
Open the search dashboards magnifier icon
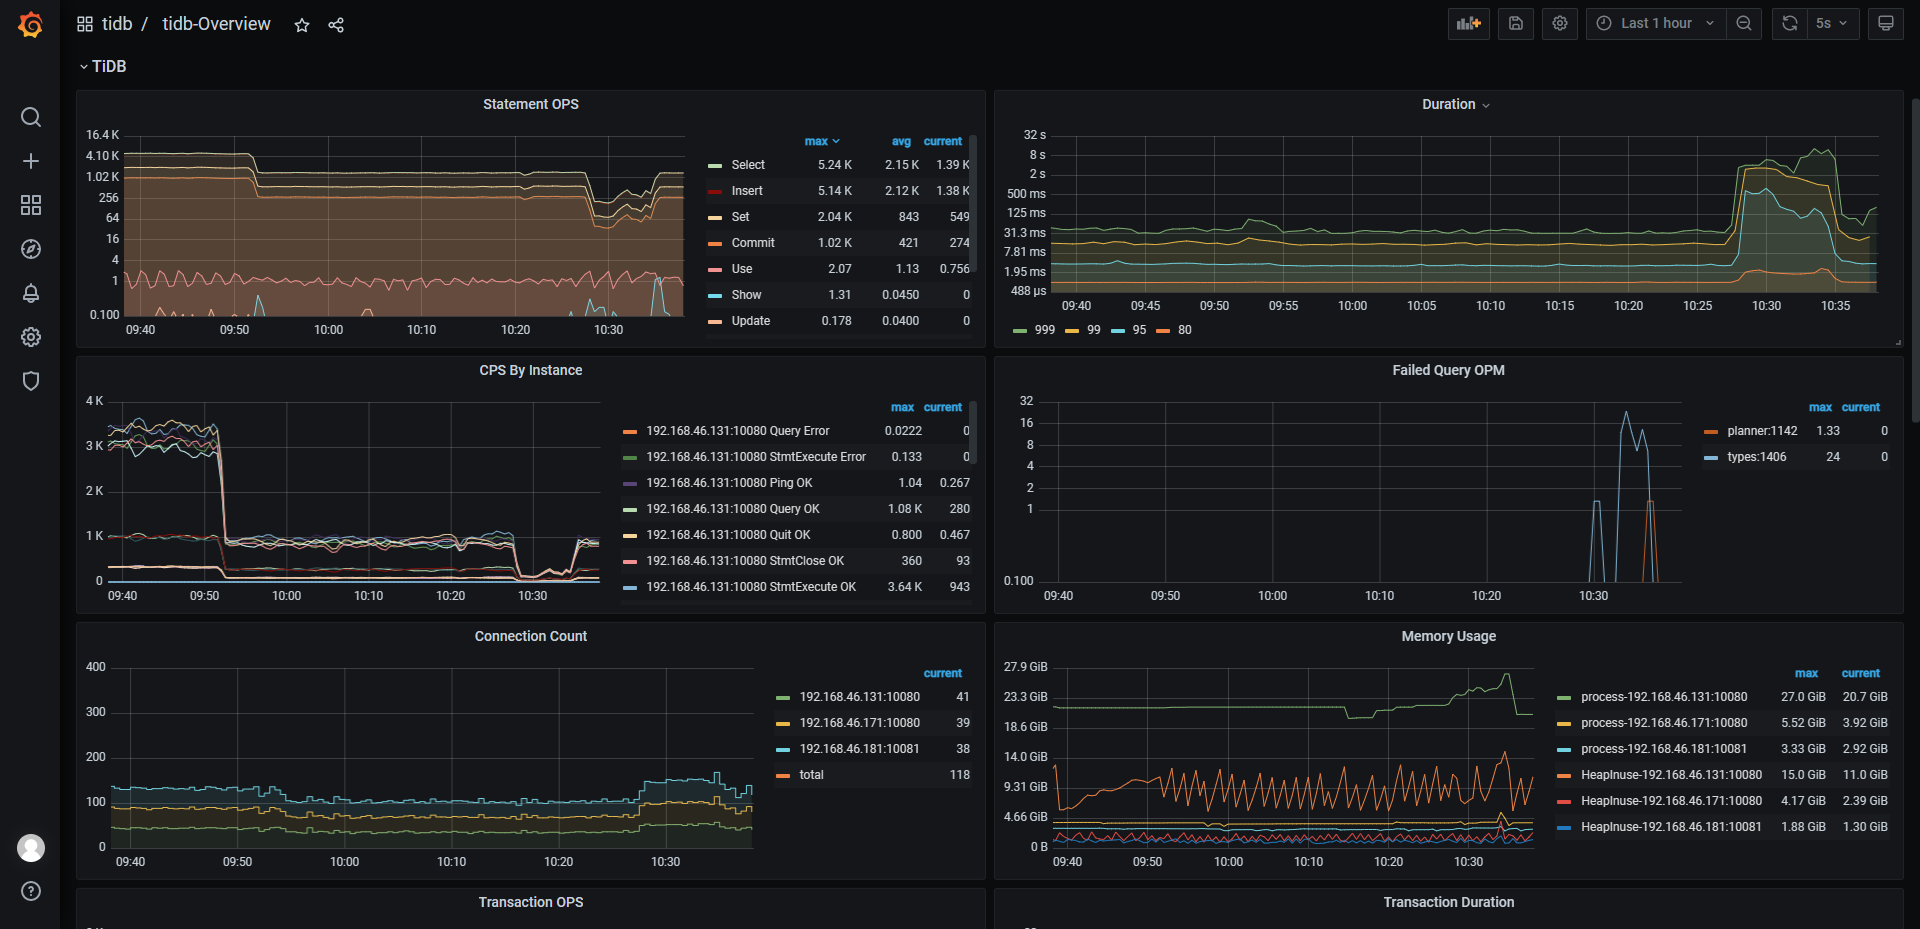(x=31, y=117)
